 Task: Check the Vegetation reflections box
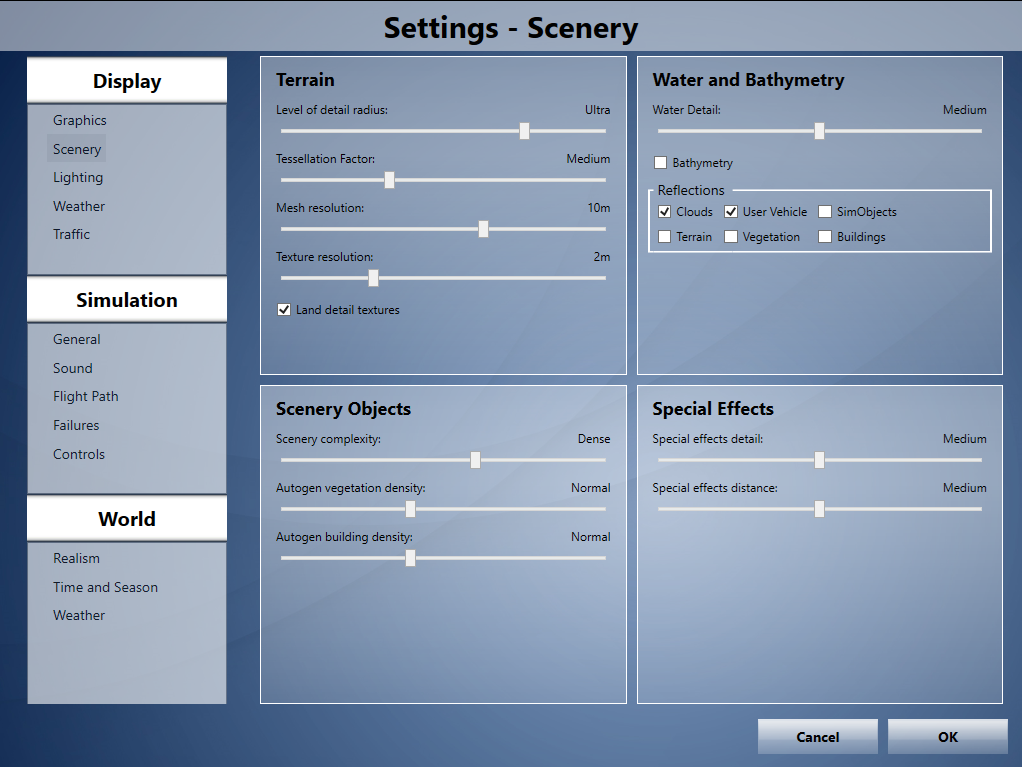[731, 237]
